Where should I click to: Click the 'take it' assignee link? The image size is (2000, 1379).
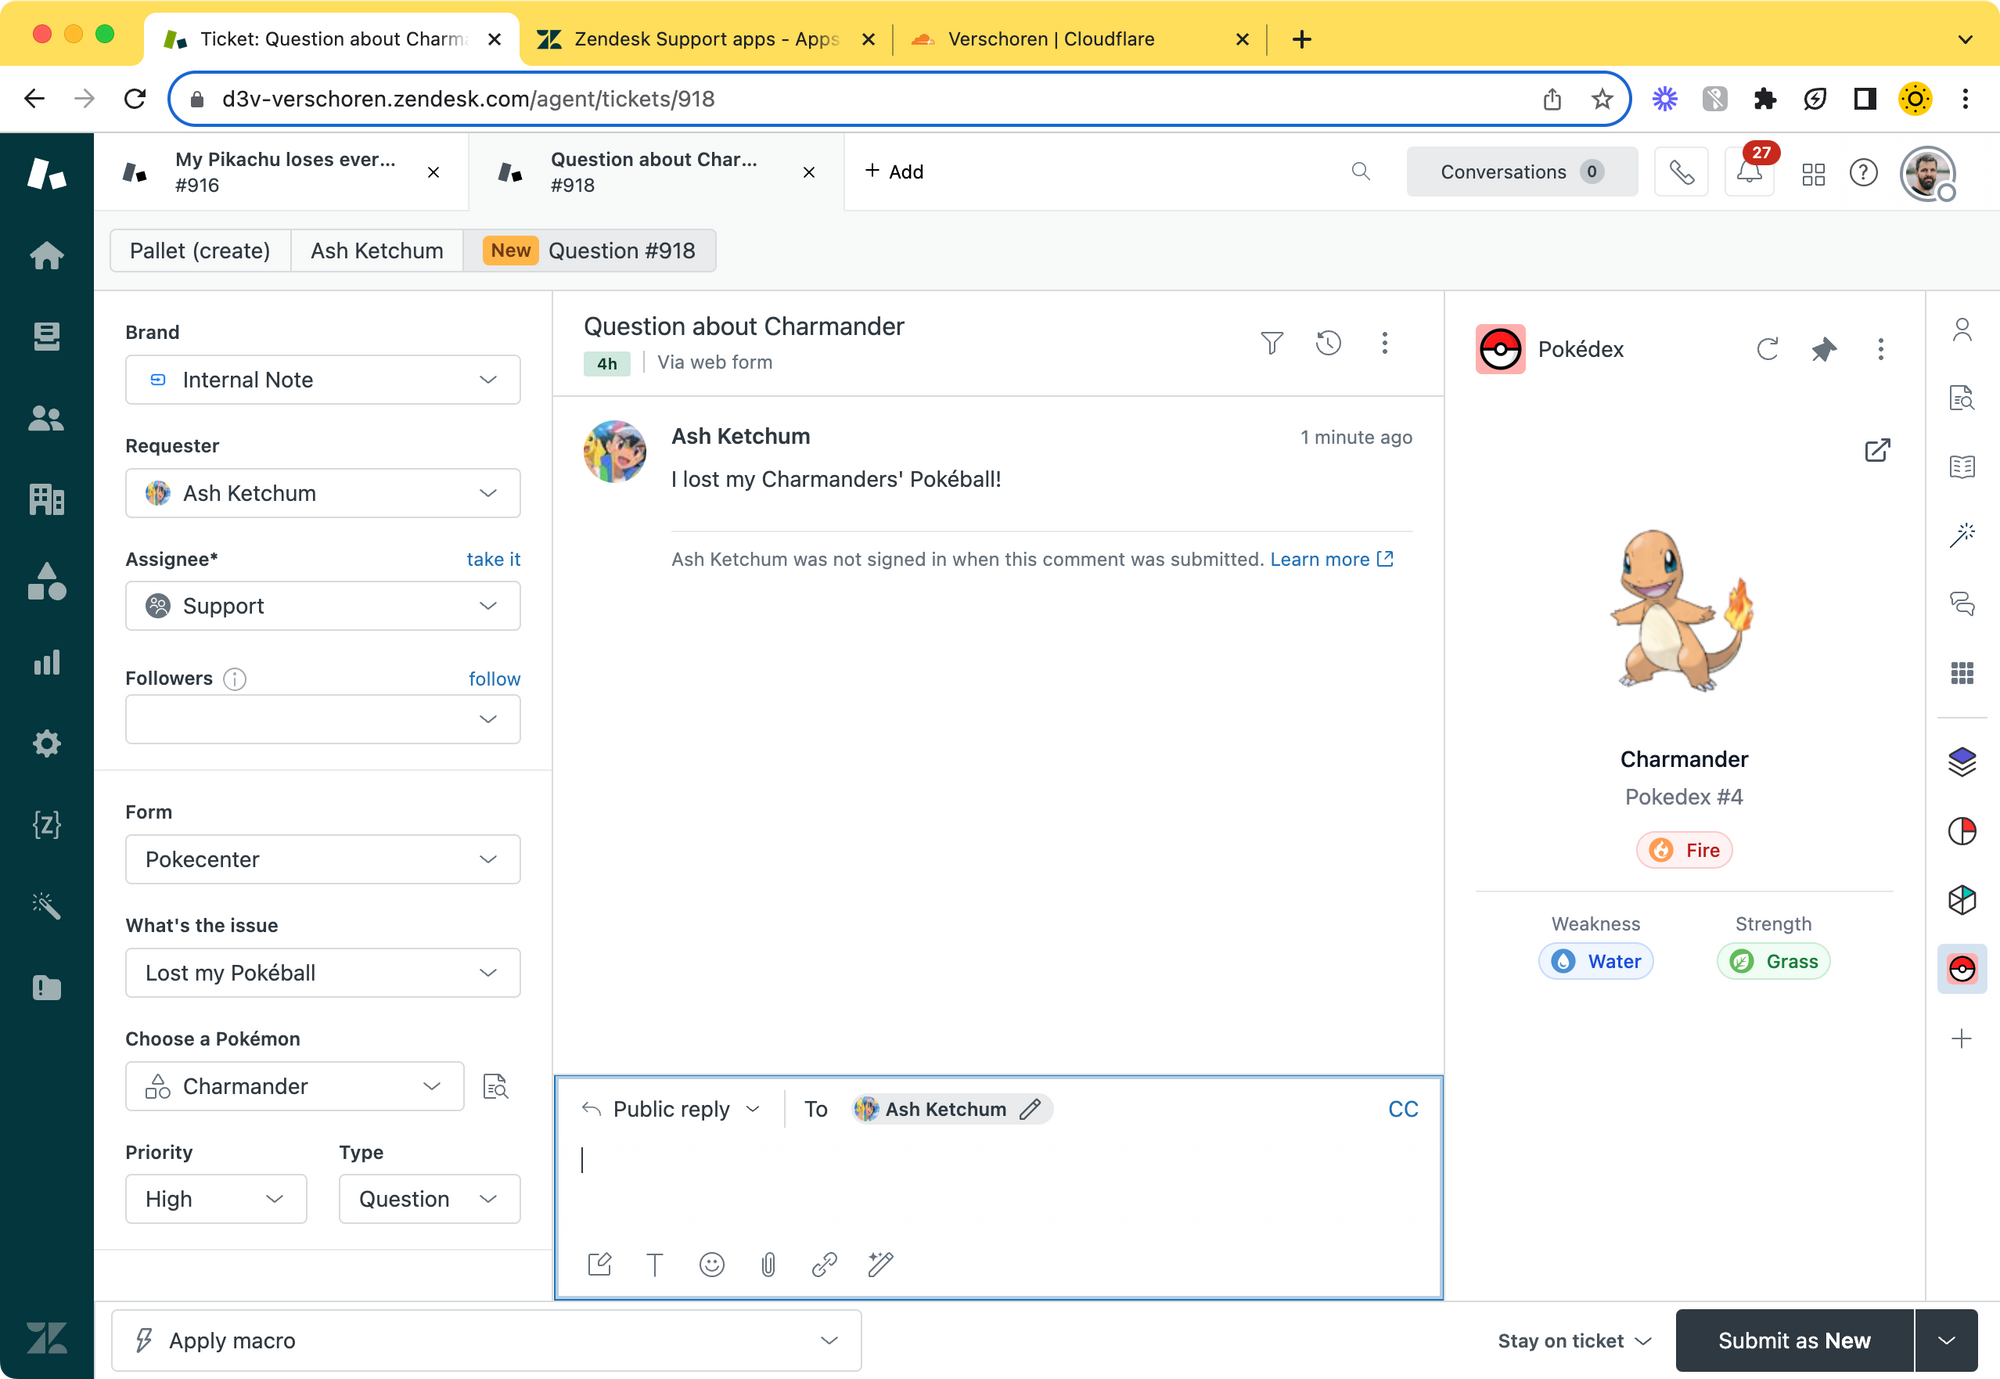(493, 559)
